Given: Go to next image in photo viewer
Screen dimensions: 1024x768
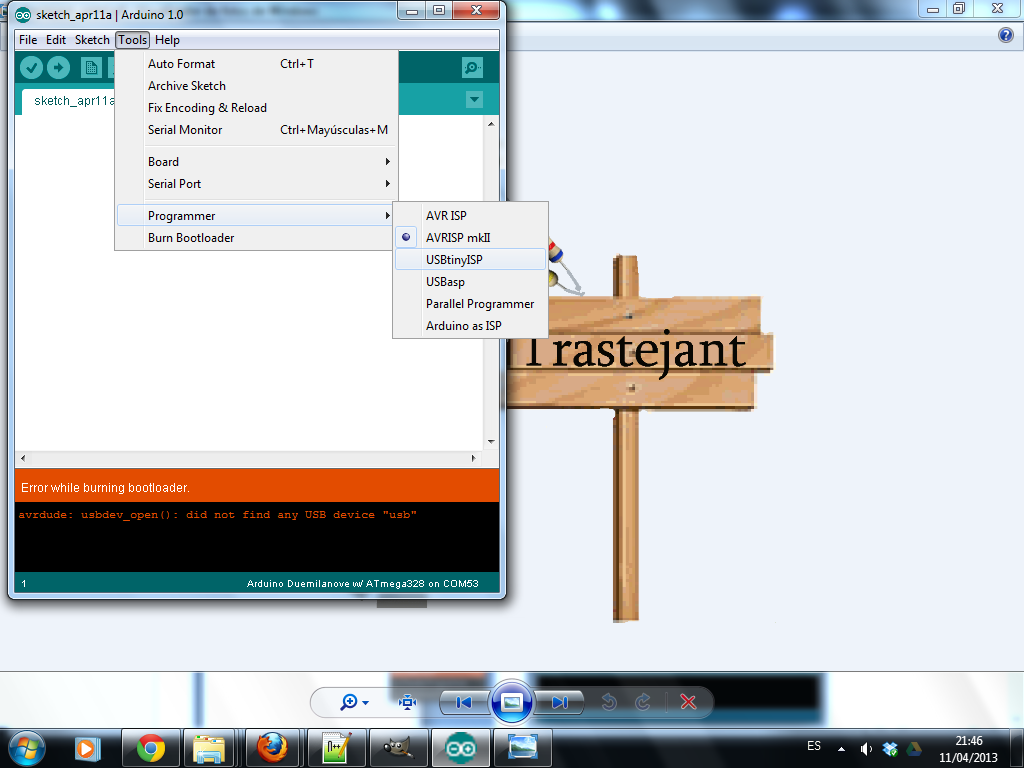Looking at the screenshot, I should [x=559, y=702].
